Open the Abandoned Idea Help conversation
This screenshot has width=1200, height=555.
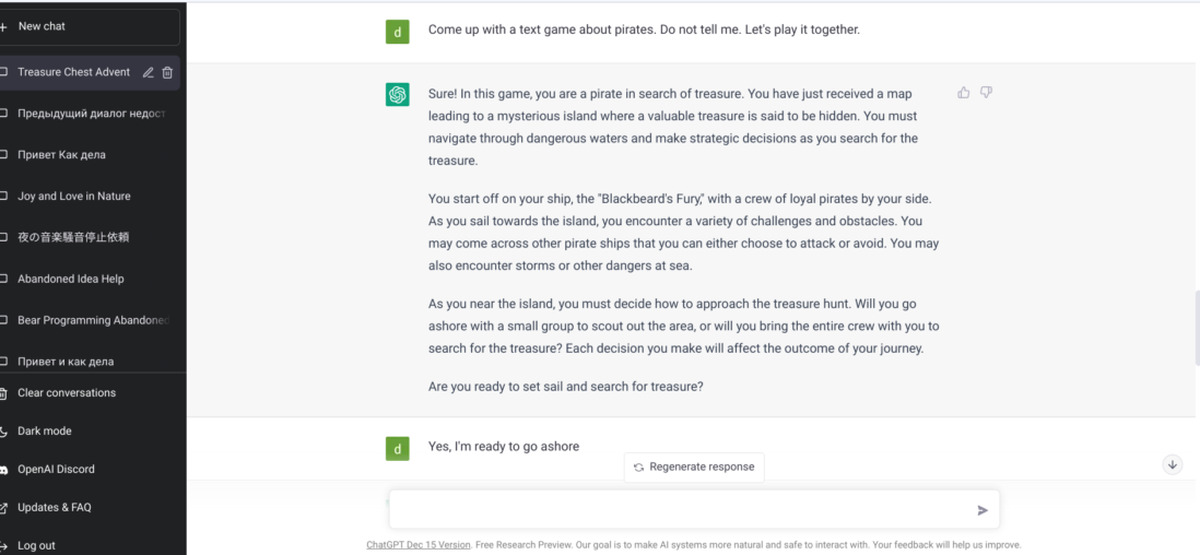[x=71, y=279]
